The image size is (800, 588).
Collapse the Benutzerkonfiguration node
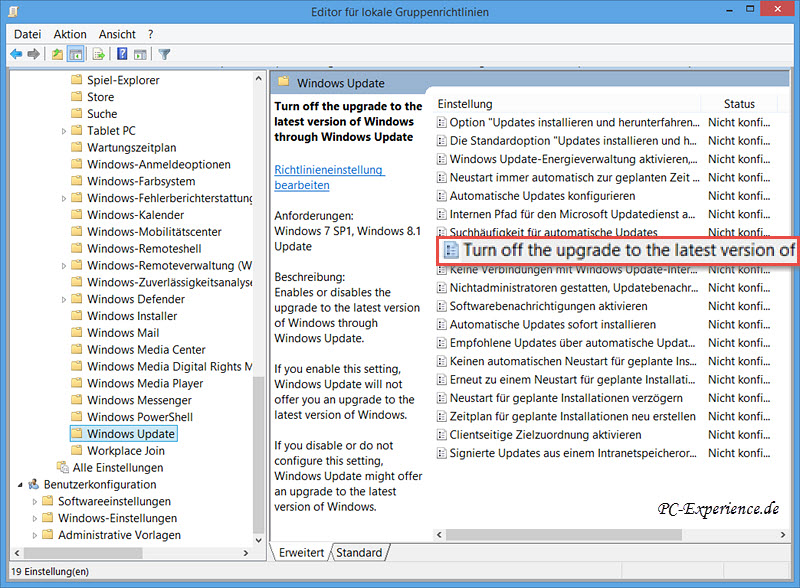tap(19, 485)
